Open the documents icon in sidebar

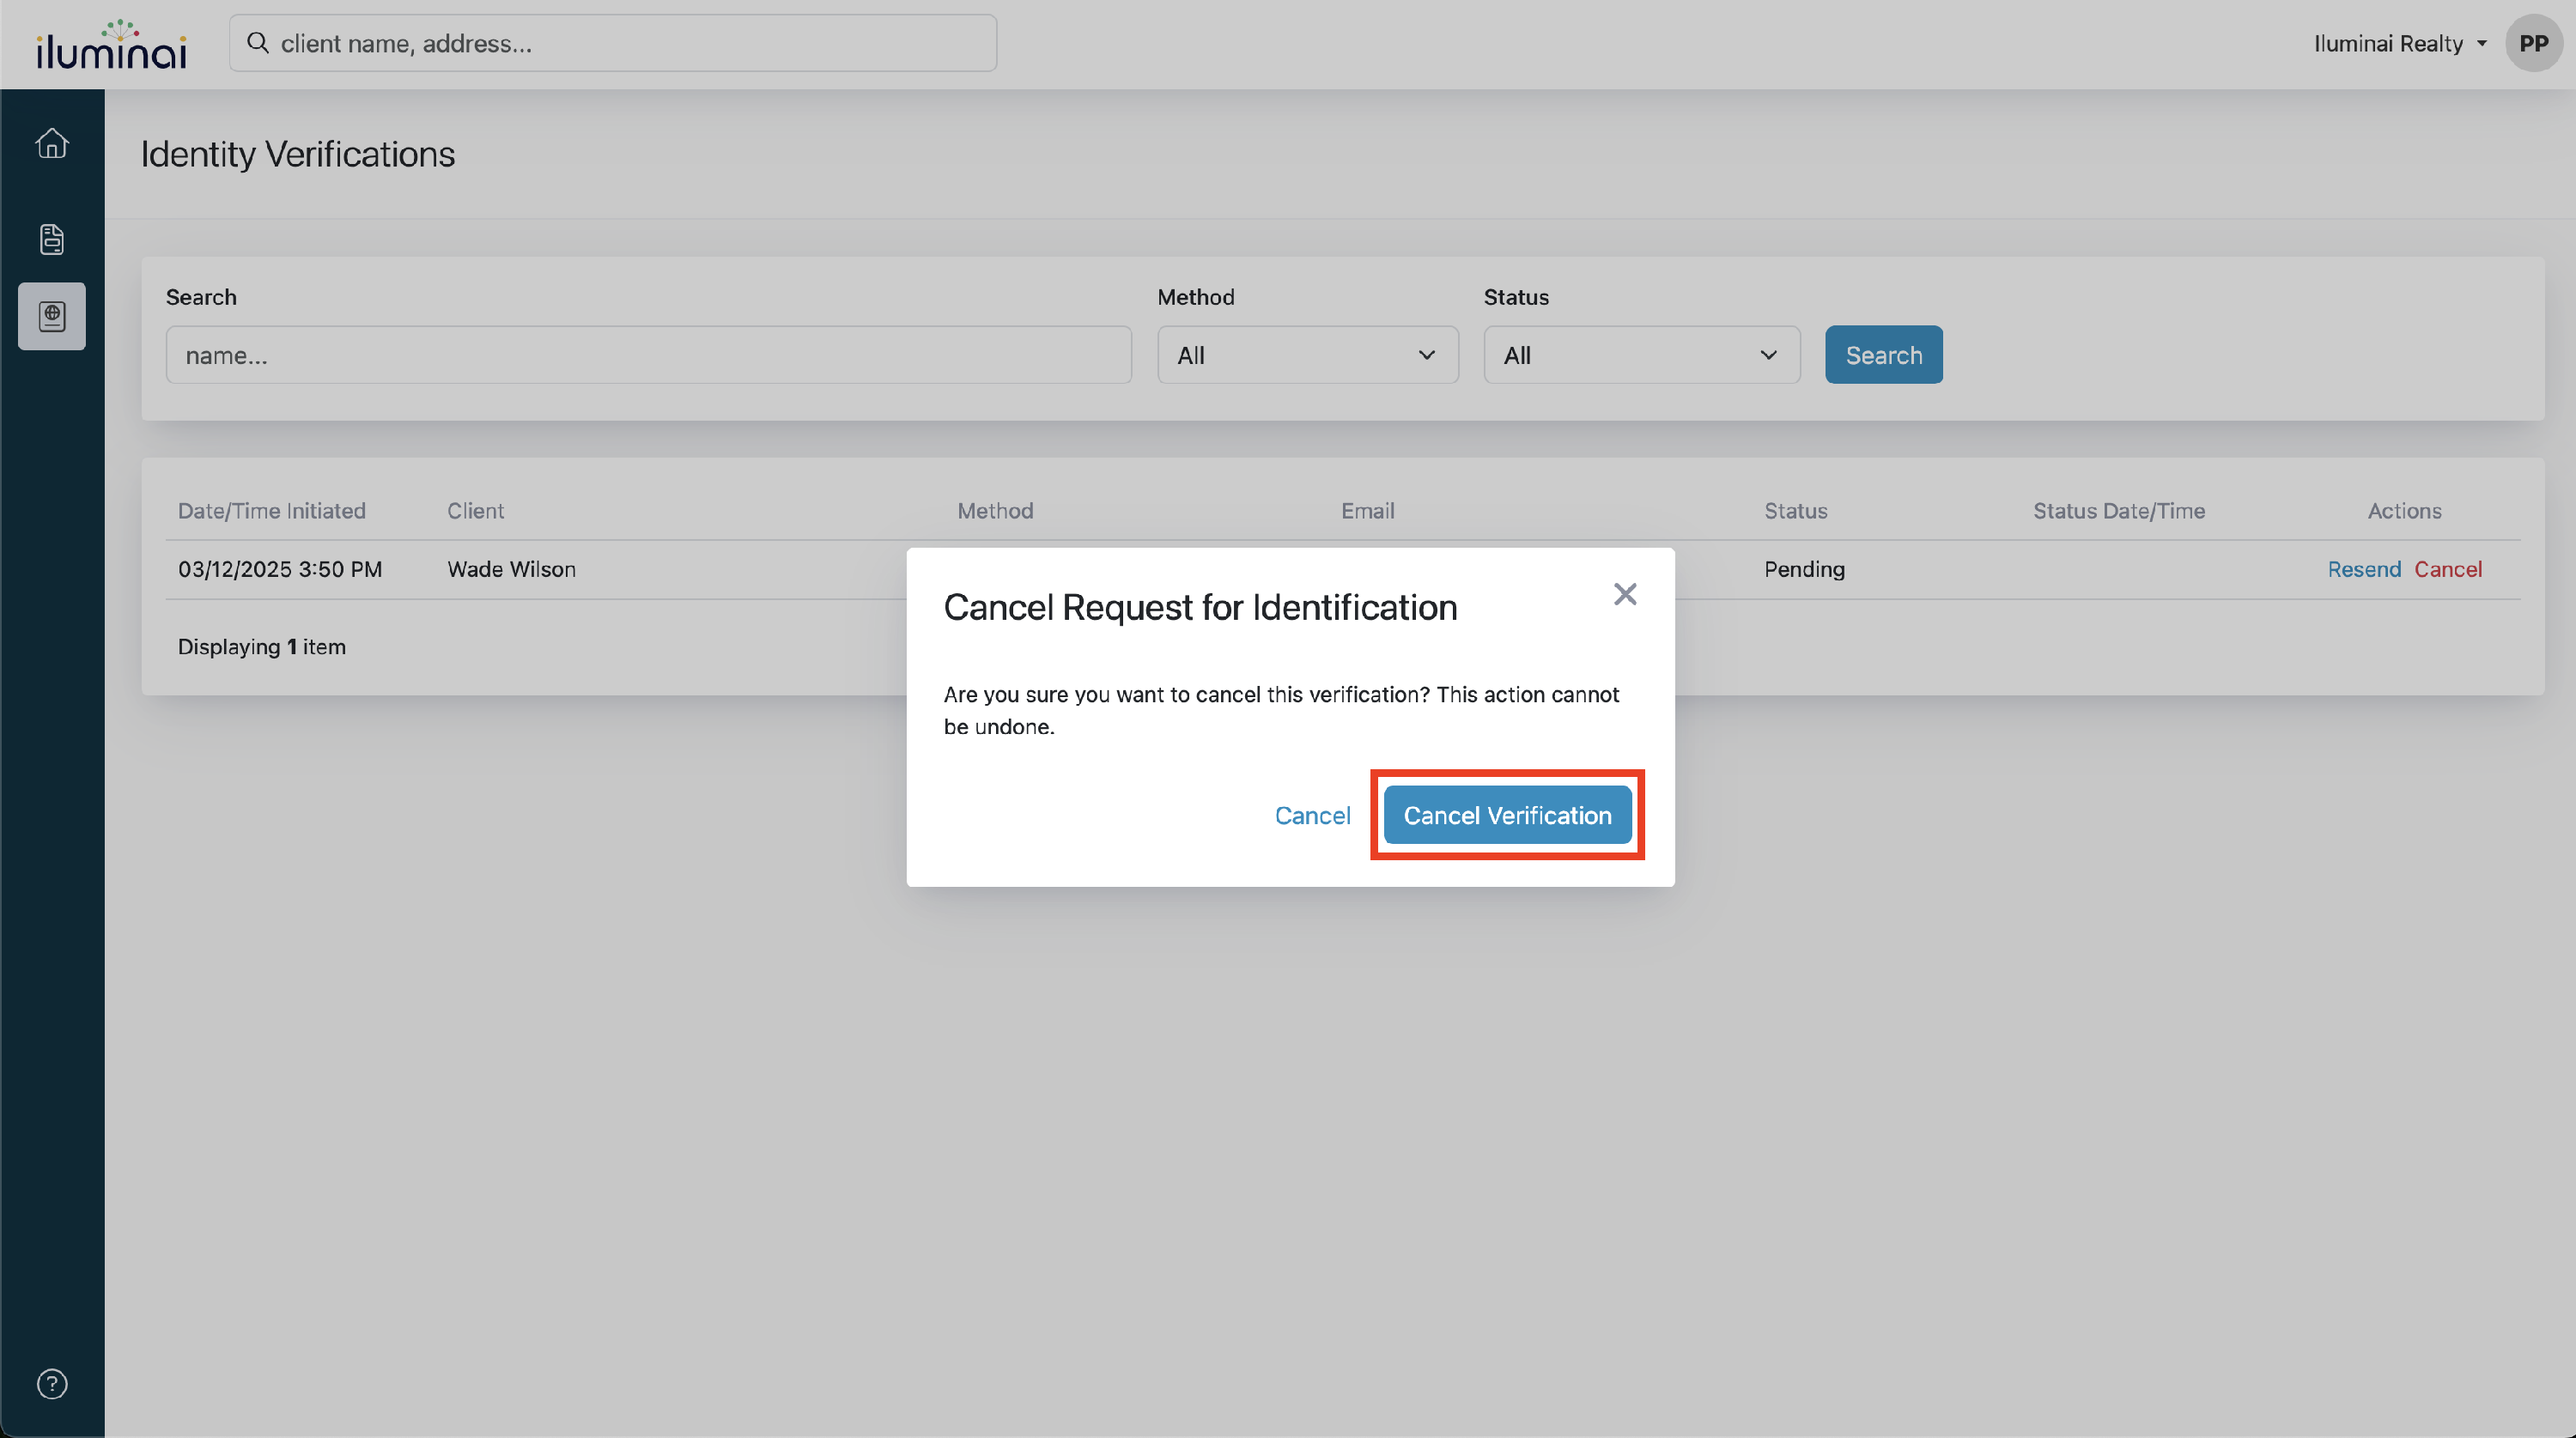(x=52, y=239)
